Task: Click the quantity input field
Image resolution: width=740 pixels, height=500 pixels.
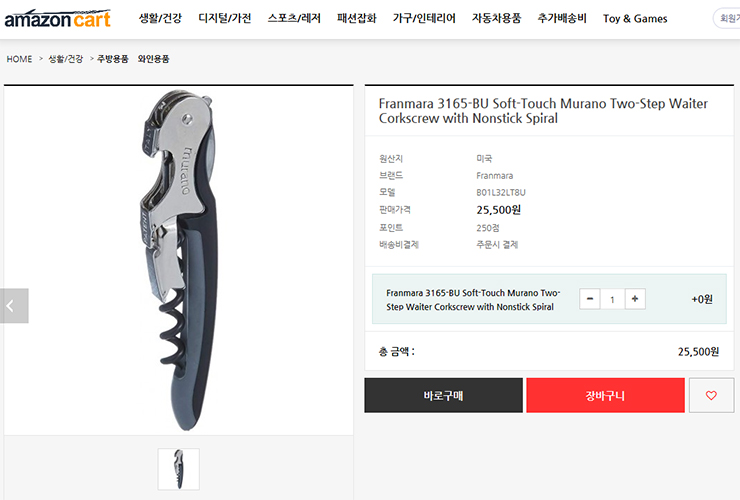Action: pos(613,299)
